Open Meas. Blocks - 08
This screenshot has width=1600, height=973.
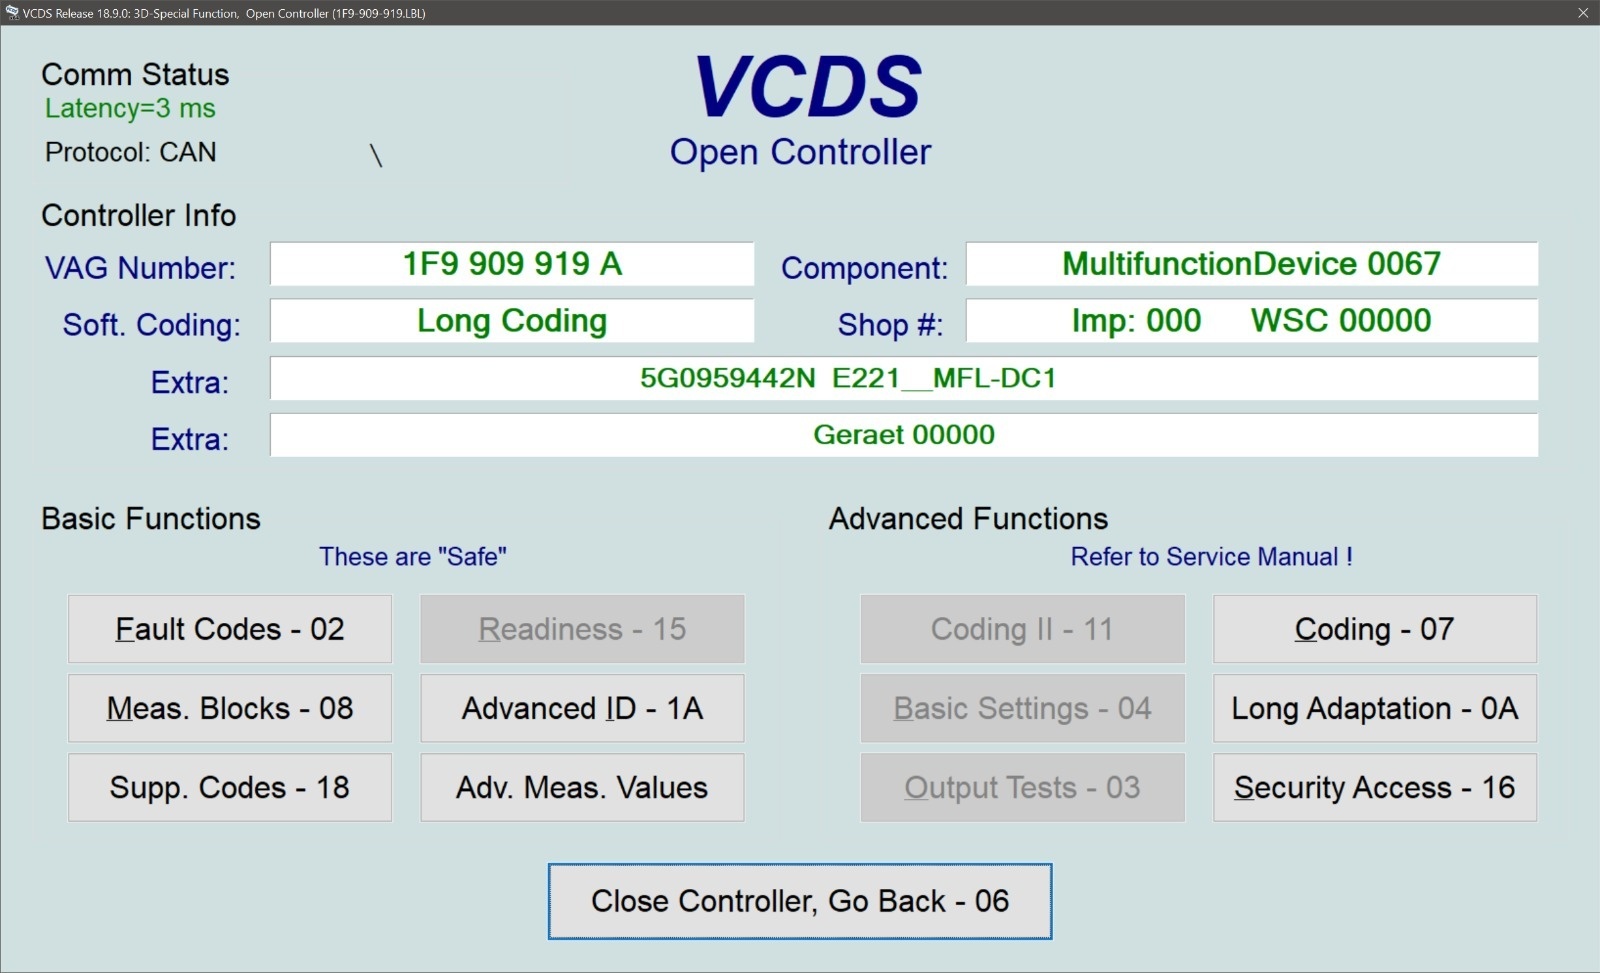(230, 708)
